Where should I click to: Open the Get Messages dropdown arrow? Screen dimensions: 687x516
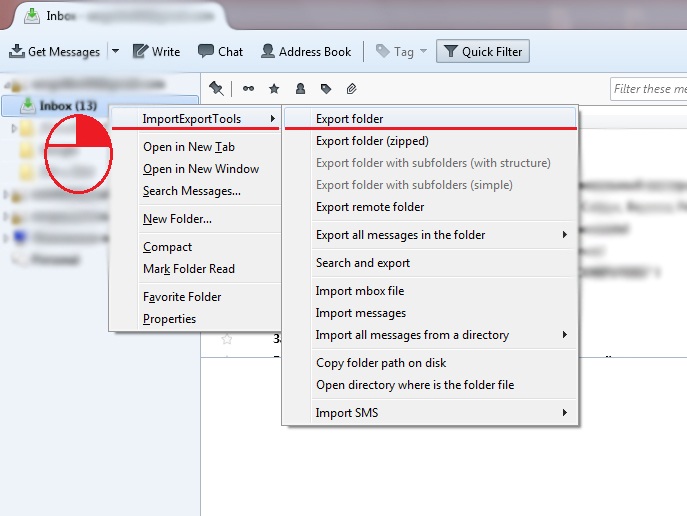pos(115,51)
